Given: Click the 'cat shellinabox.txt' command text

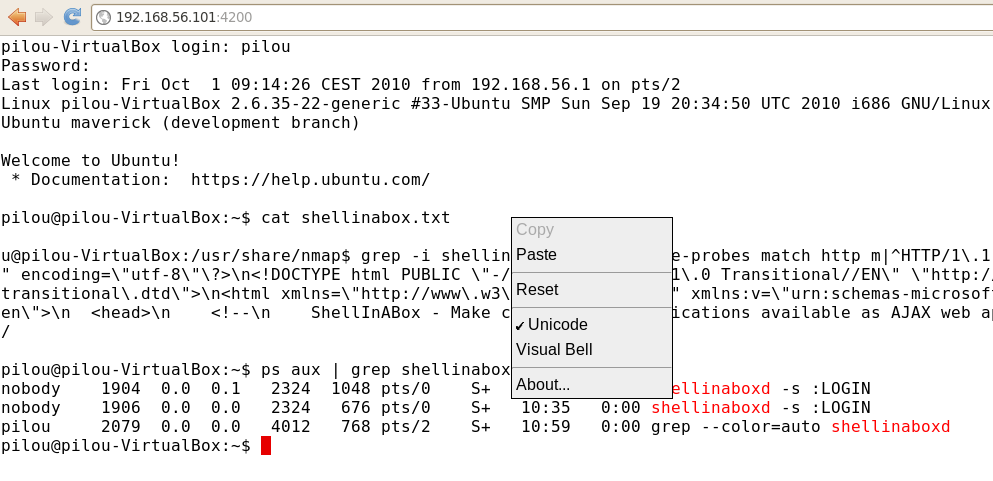Looking at the screenshot, I should [355, 218].
